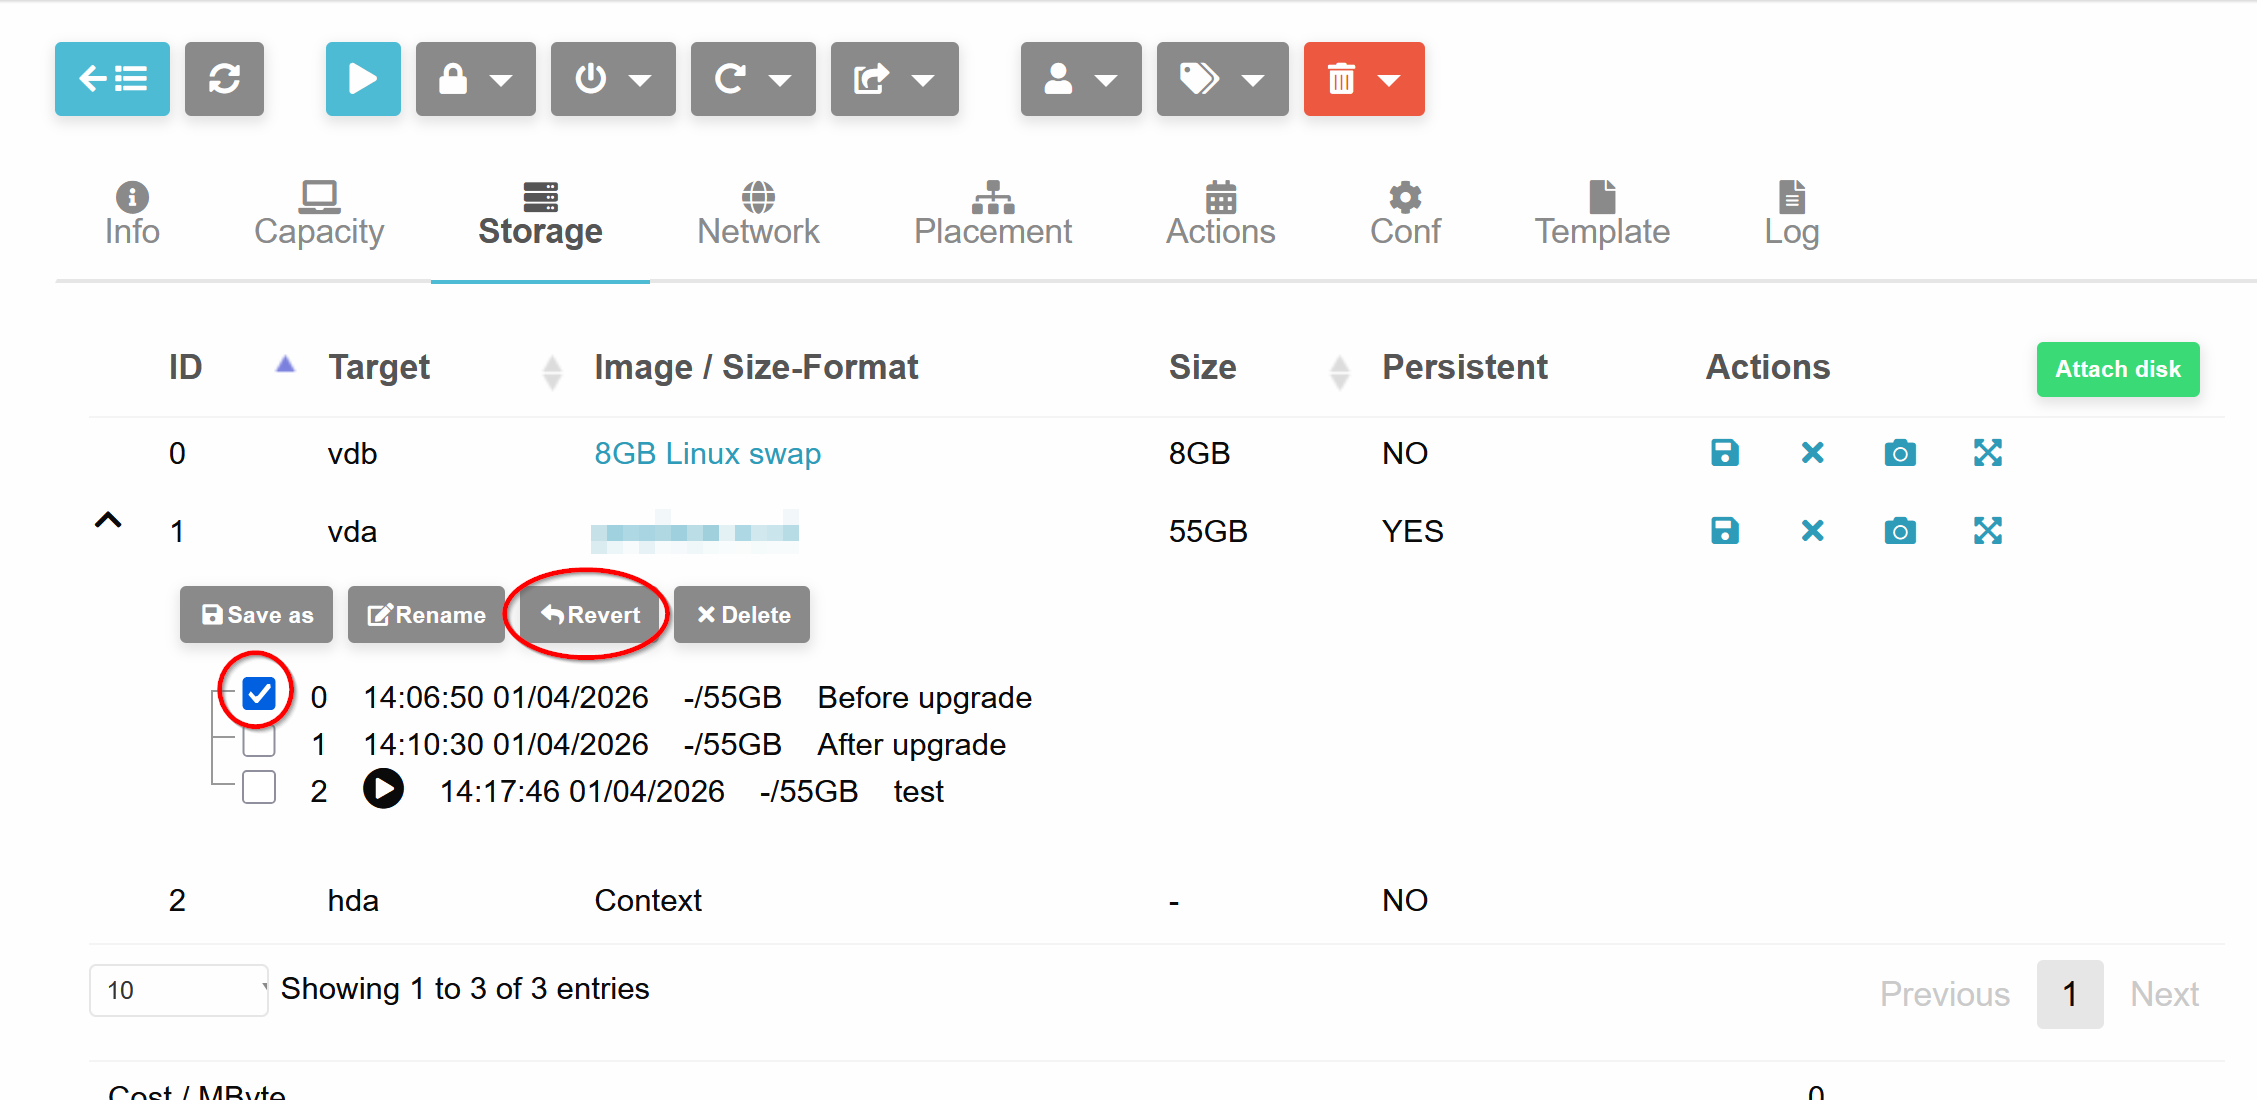The width and height of the screenshot is (2257, 1100).
Task: Open the power off dropdown menu
Action: [613, 79]
